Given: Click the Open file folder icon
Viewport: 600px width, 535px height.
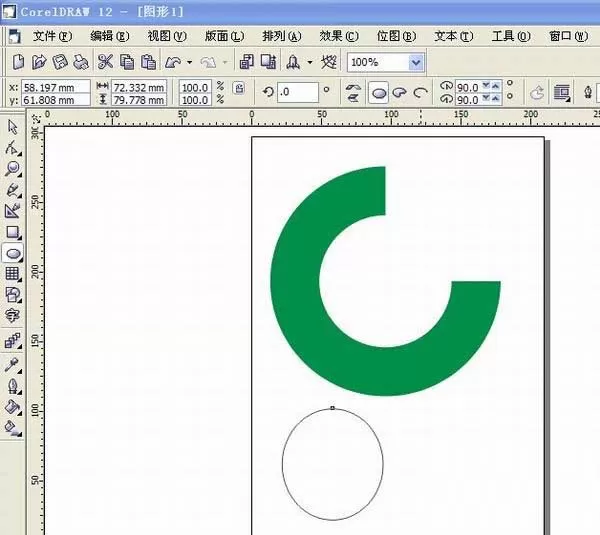Looking at the screenshot, I should click(39, 62).
